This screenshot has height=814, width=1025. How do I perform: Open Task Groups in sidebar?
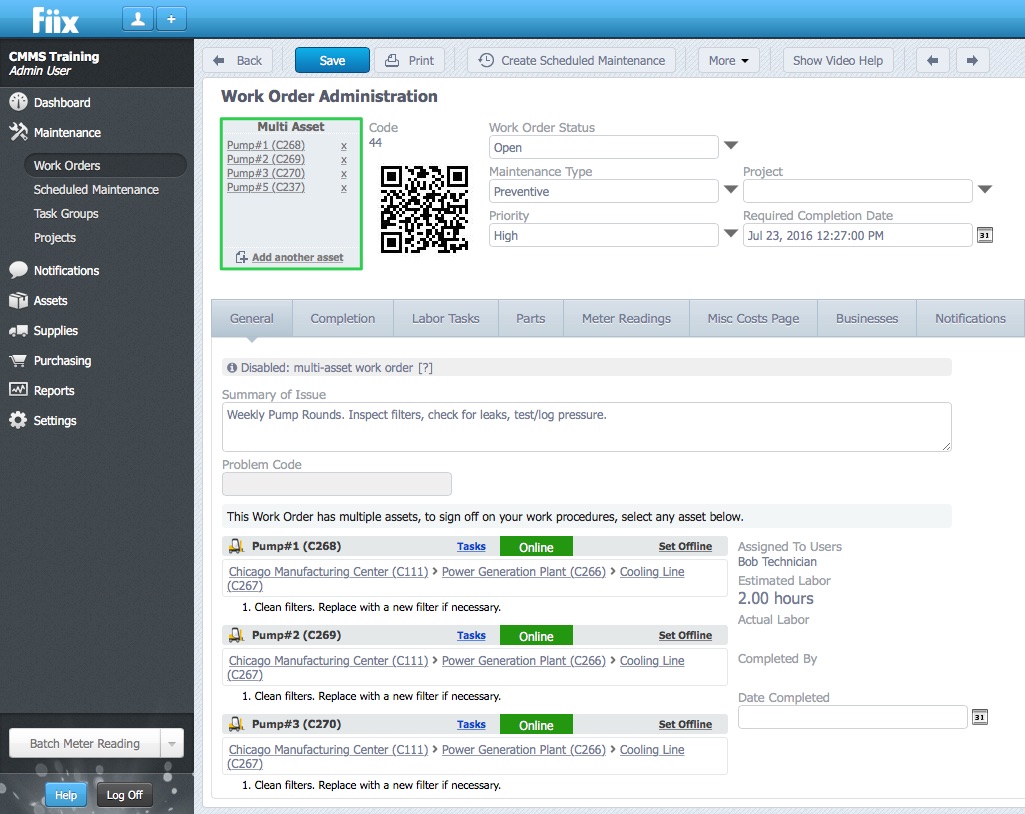66,214
